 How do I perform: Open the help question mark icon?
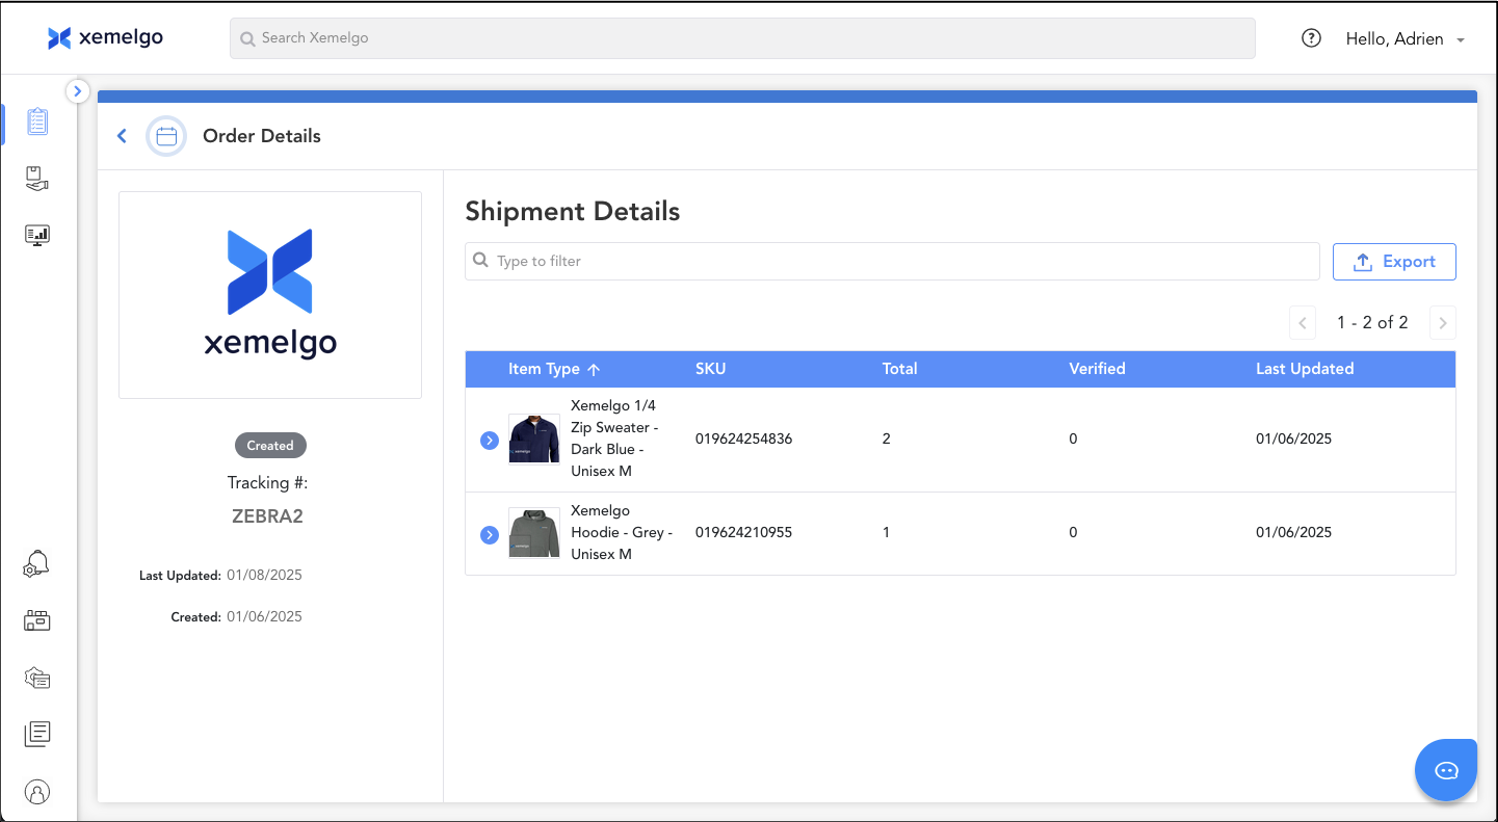1311,38
